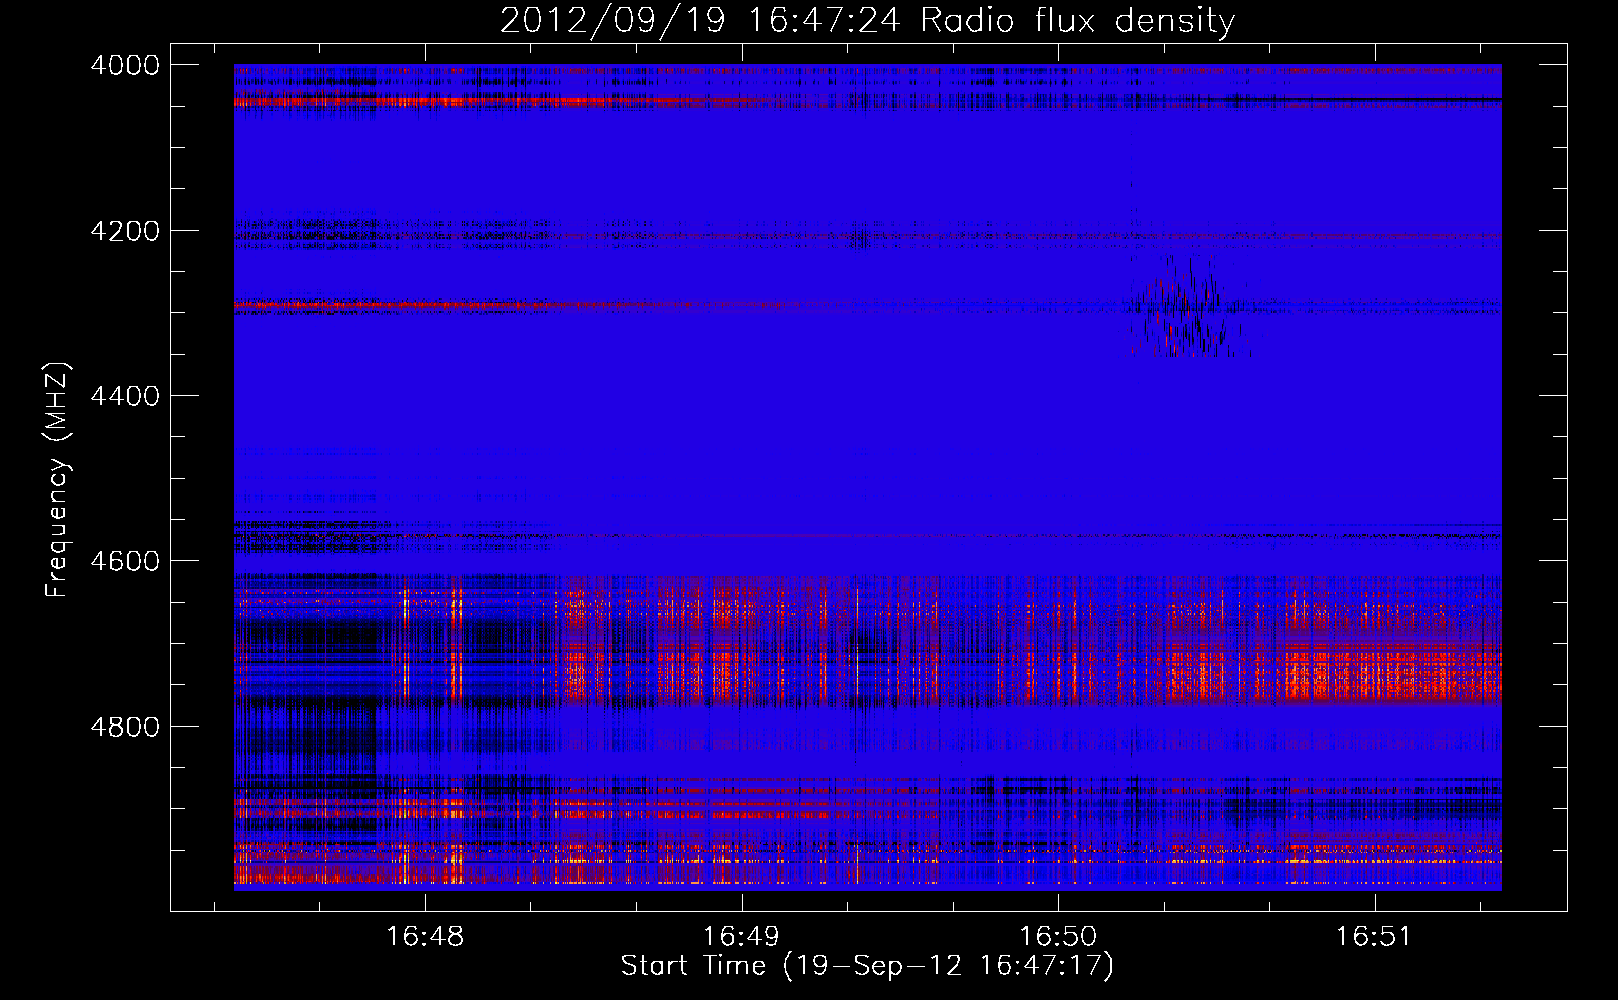This screenshot has height=1000, width=1618.
Task: Click the 16:48 time tick label
Action: (425, 937)
